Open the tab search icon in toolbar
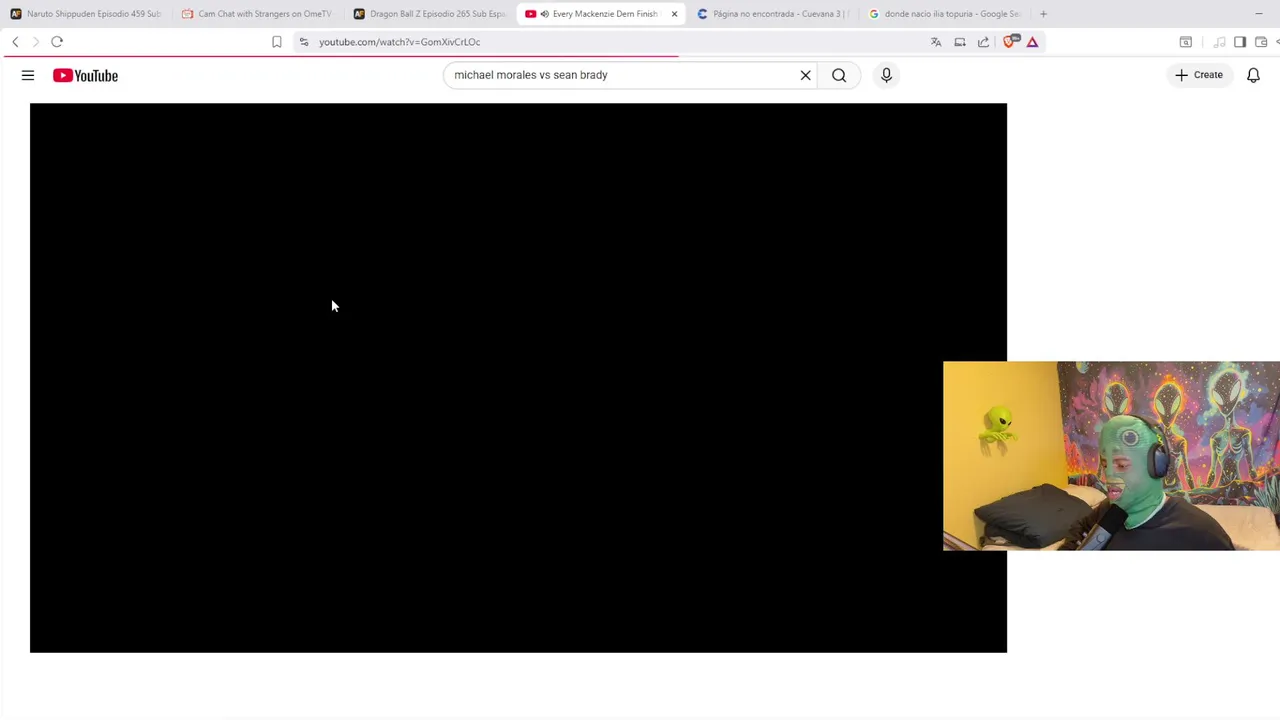The width and height of the screenshot is (1280, 720). [1186, 42]
